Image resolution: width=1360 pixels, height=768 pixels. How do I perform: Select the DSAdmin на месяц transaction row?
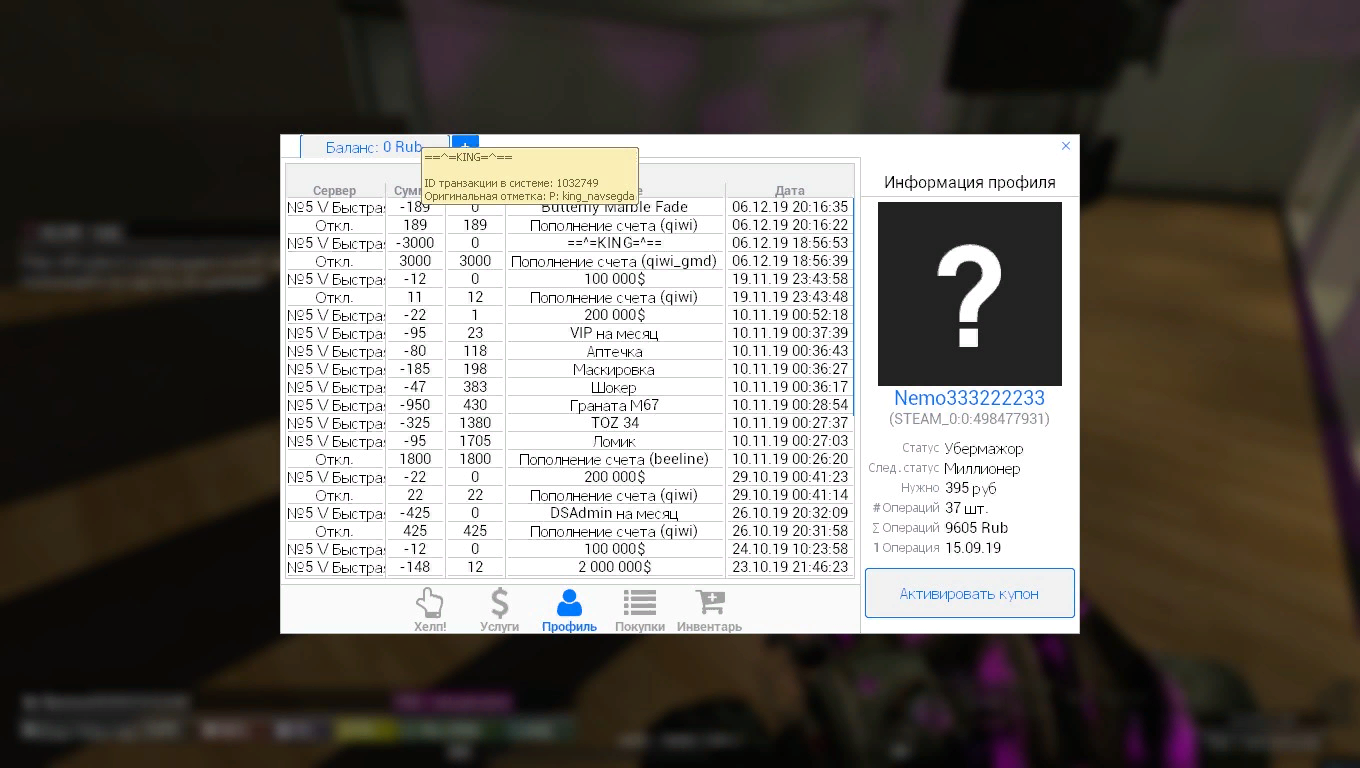pyautogui.click(x=614, y=514)
